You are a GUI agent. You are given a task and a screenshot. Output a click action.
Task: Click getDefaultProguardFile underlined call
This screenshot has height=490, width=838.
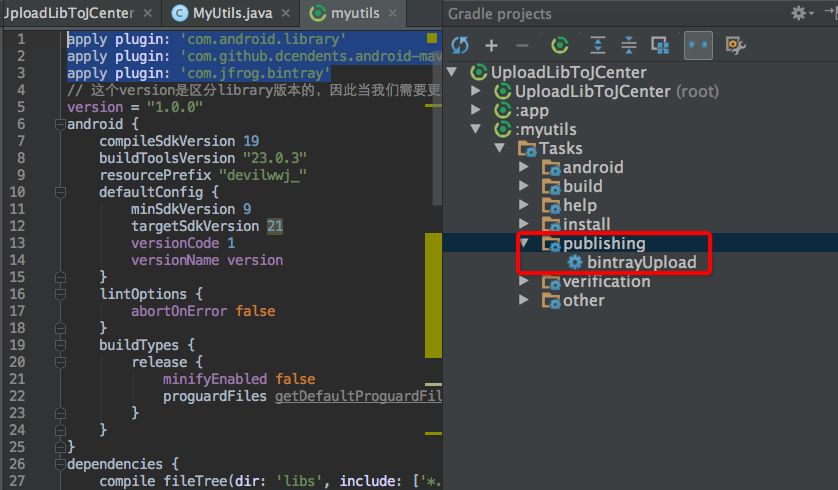[x=358, y=396]
